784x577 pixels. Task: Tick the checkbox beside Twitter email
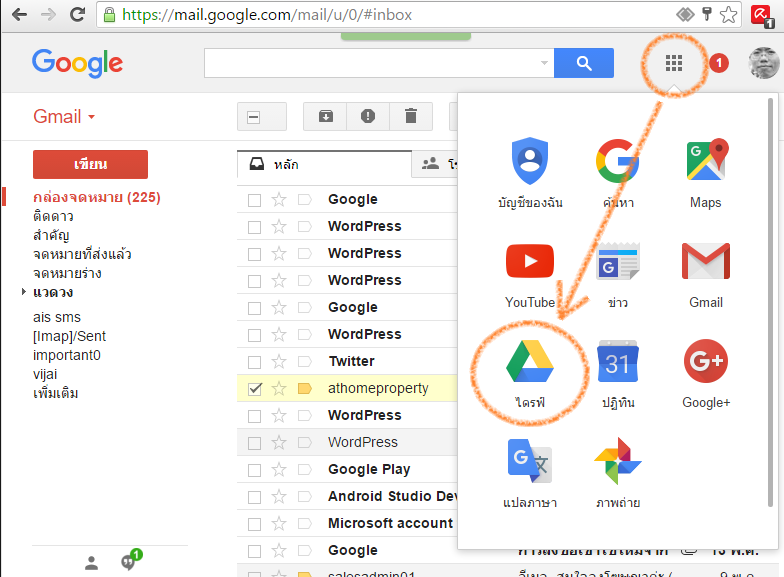(254, 362)
